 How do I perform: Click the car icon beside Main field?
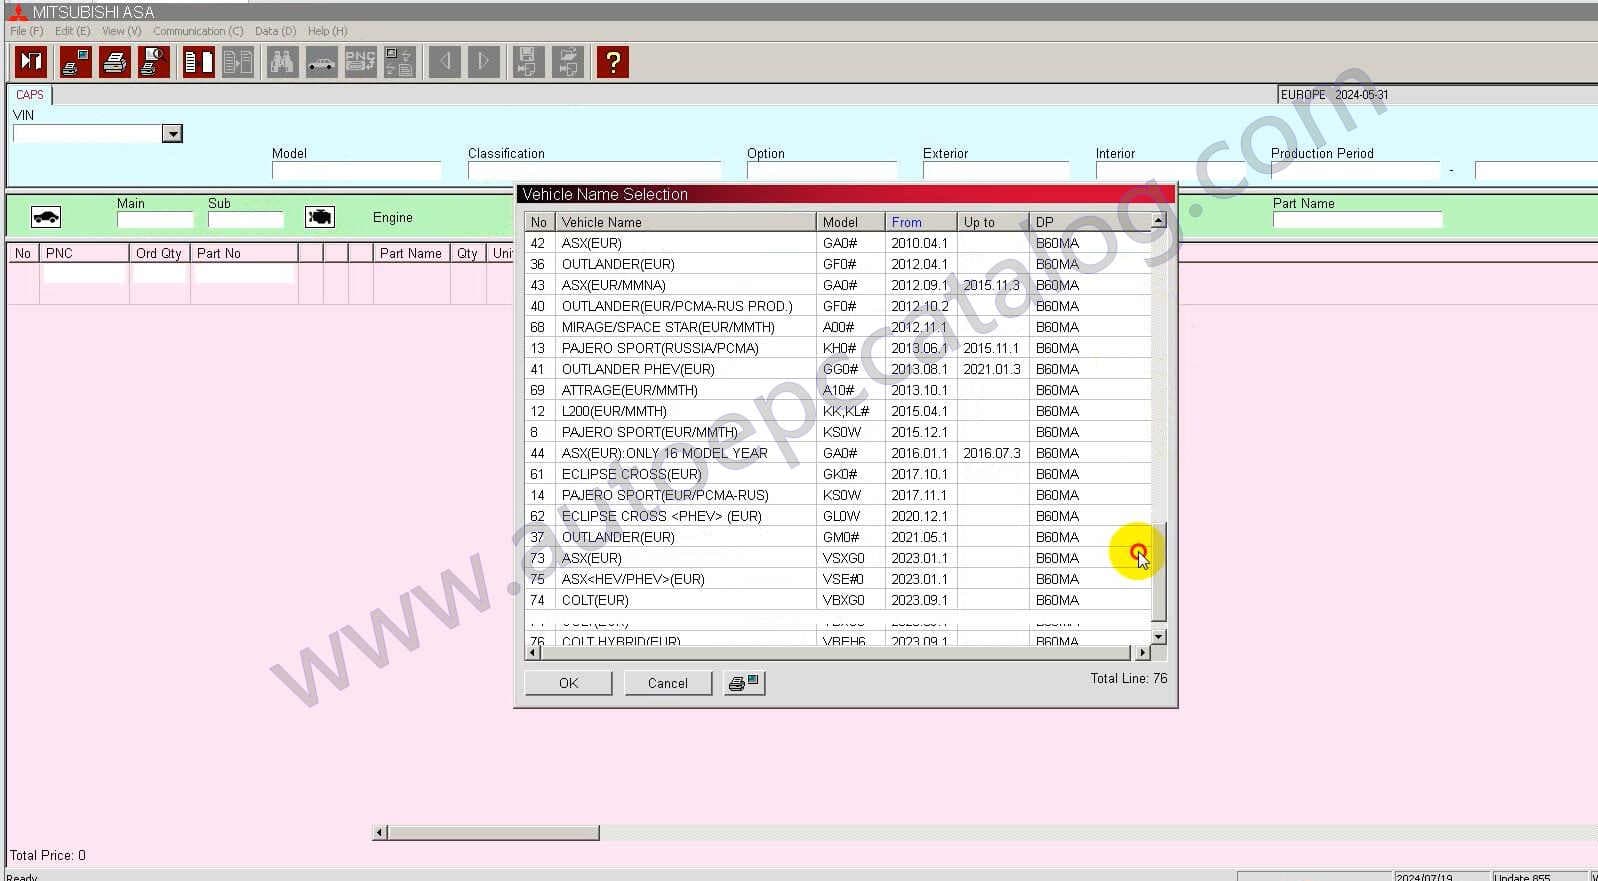[x=46, y=217]
